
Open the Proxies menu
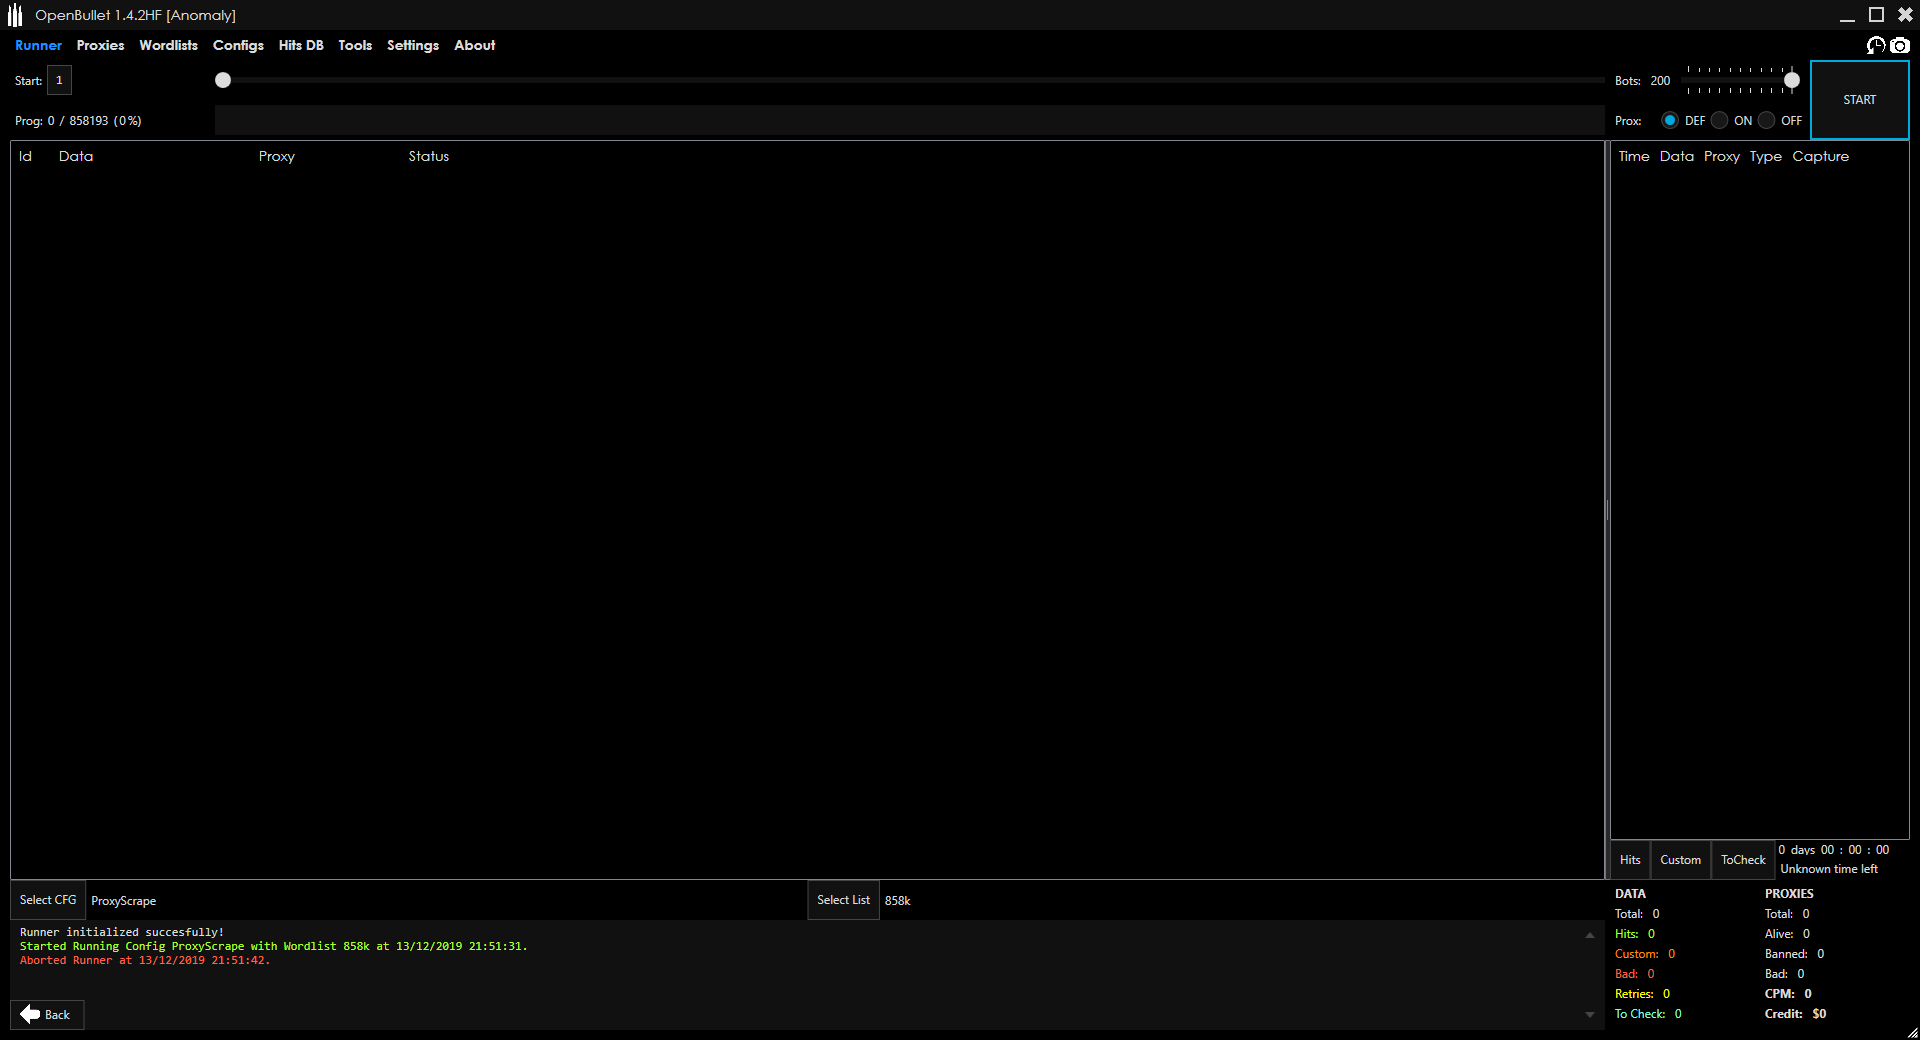click(x=100, y=45)
